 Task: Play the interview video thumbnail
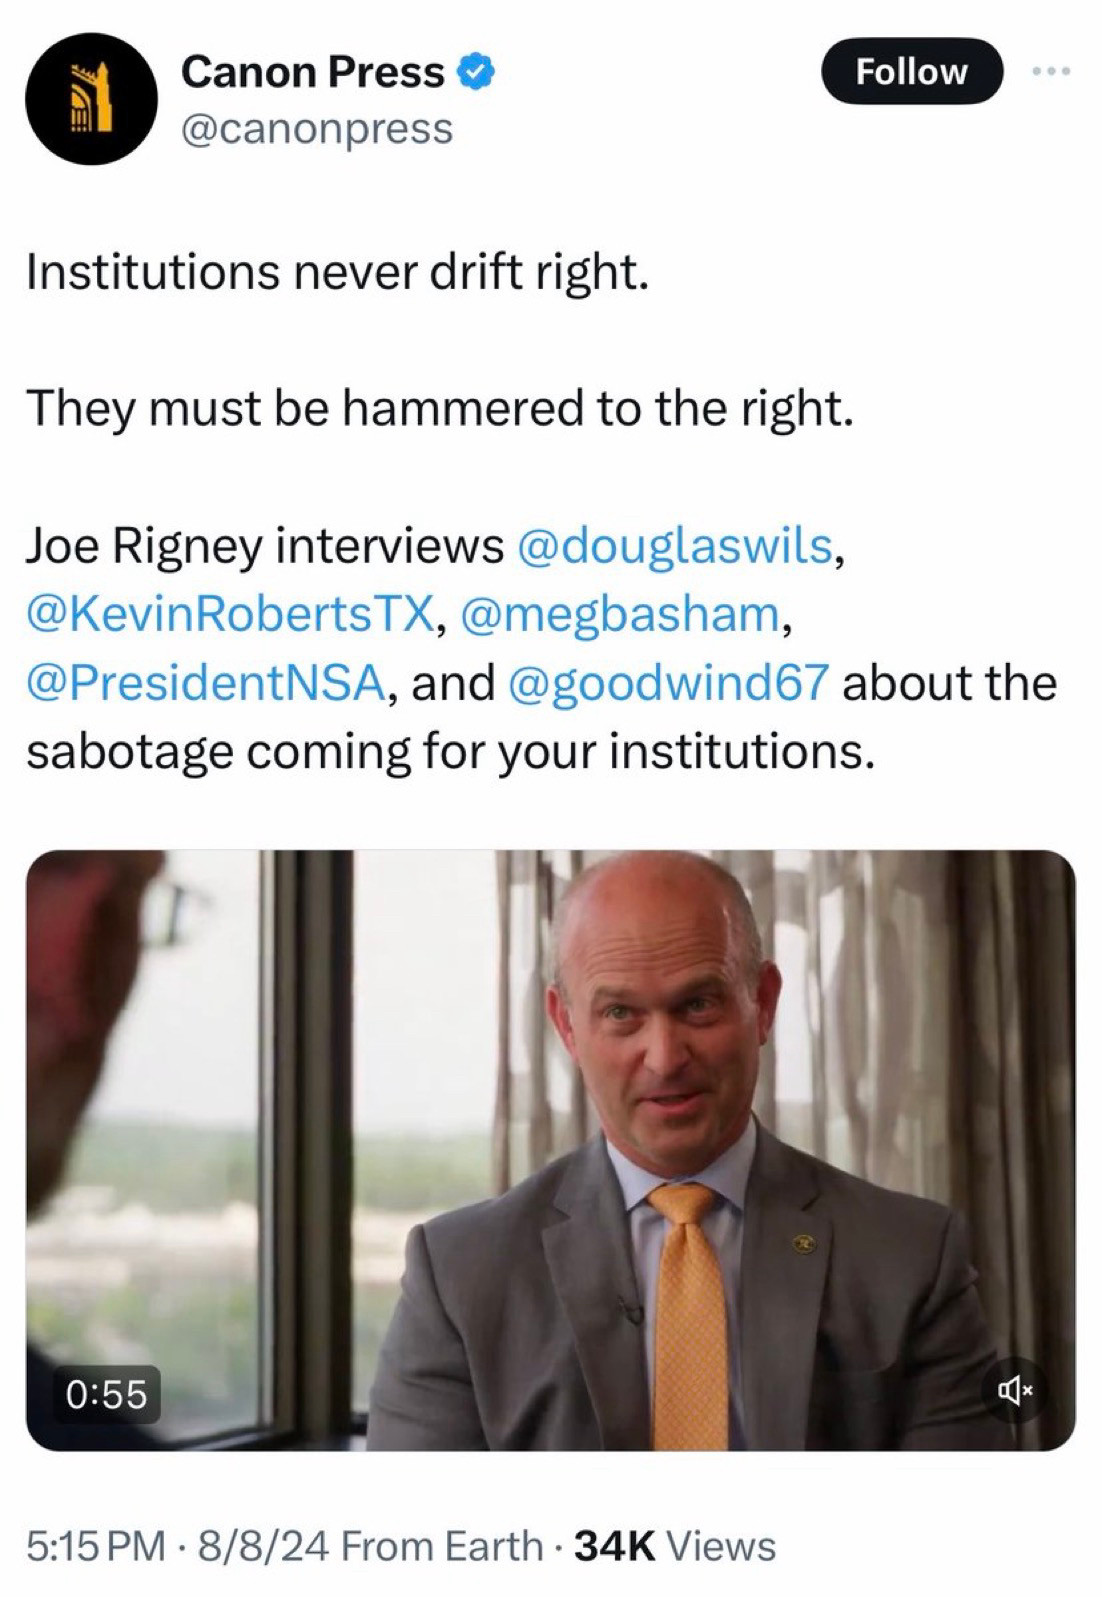pos(551,1149)
